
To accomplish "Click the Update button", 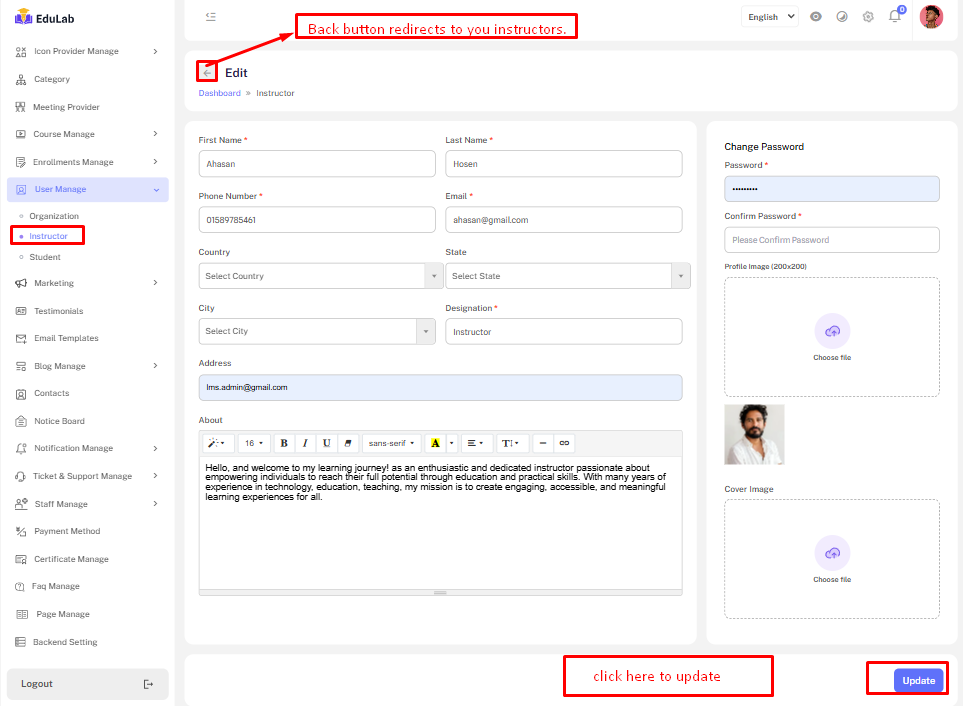I will [918, 681].
